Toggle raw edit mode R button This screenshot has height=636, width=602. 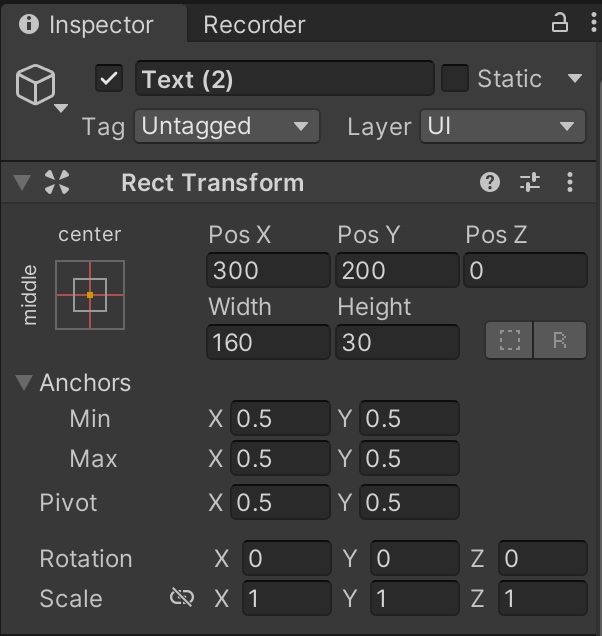560,341
